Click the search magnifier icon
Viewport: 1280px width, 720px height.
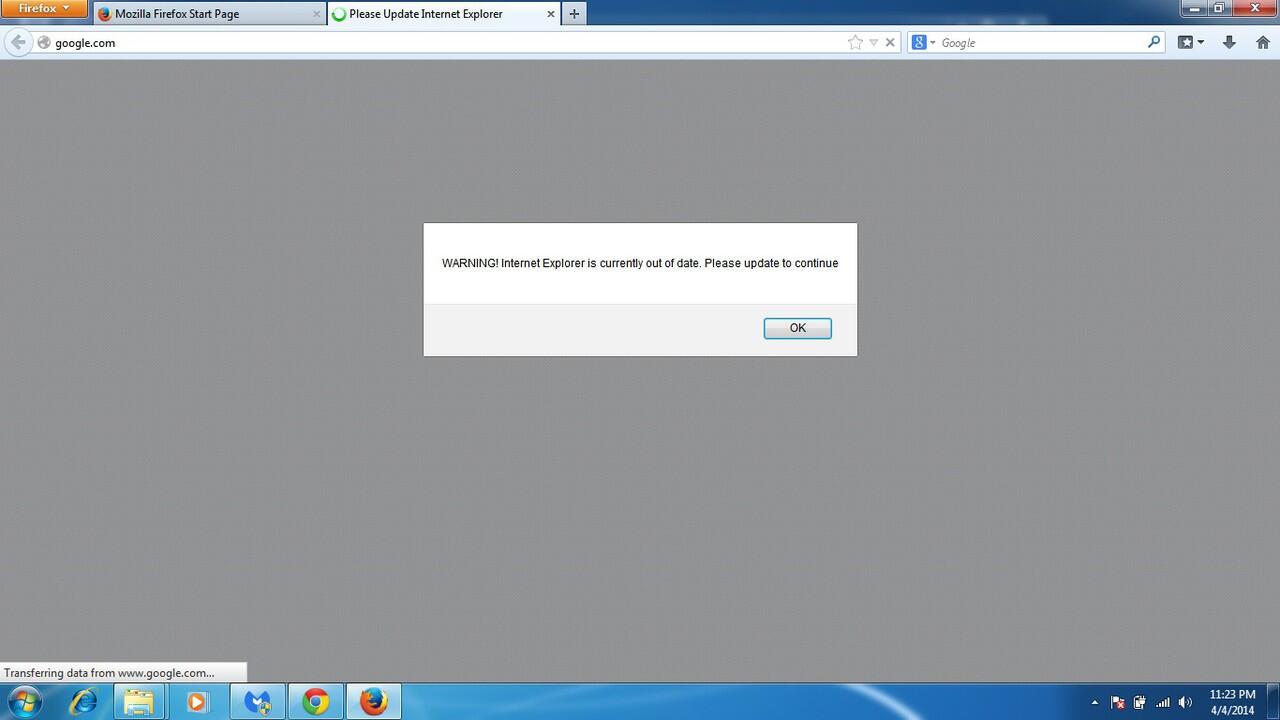[1154, 42]
